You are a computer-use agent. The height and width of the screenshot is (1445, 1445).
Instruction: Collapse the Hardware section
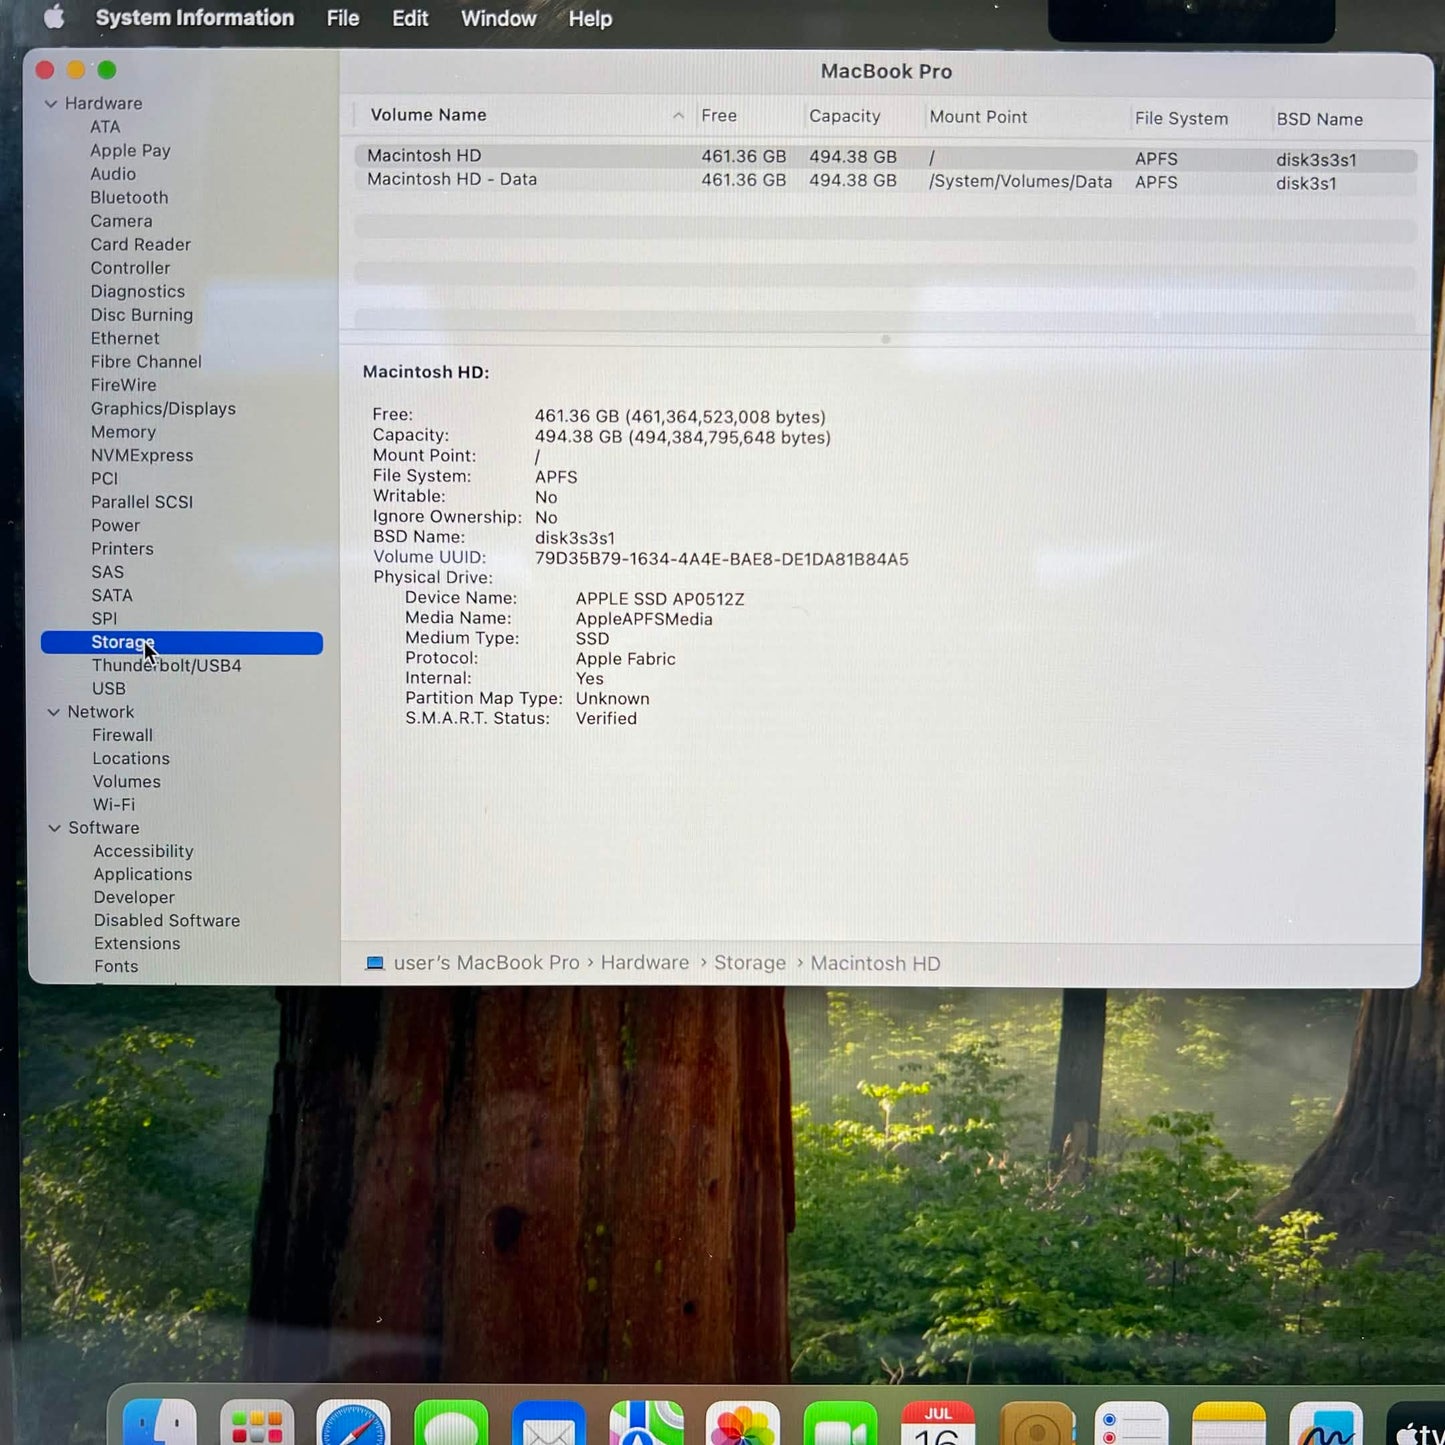[51, 103]
